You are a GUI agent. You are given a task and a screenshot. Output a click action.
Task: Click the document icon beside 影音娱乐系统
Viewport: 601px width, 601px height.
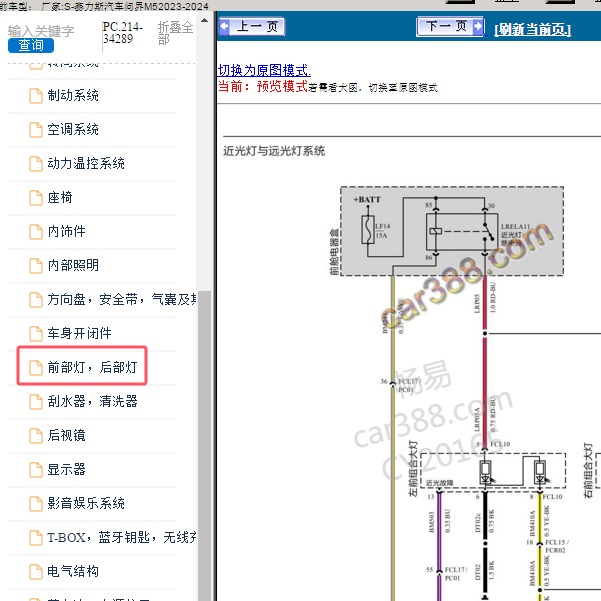(36, 503)
